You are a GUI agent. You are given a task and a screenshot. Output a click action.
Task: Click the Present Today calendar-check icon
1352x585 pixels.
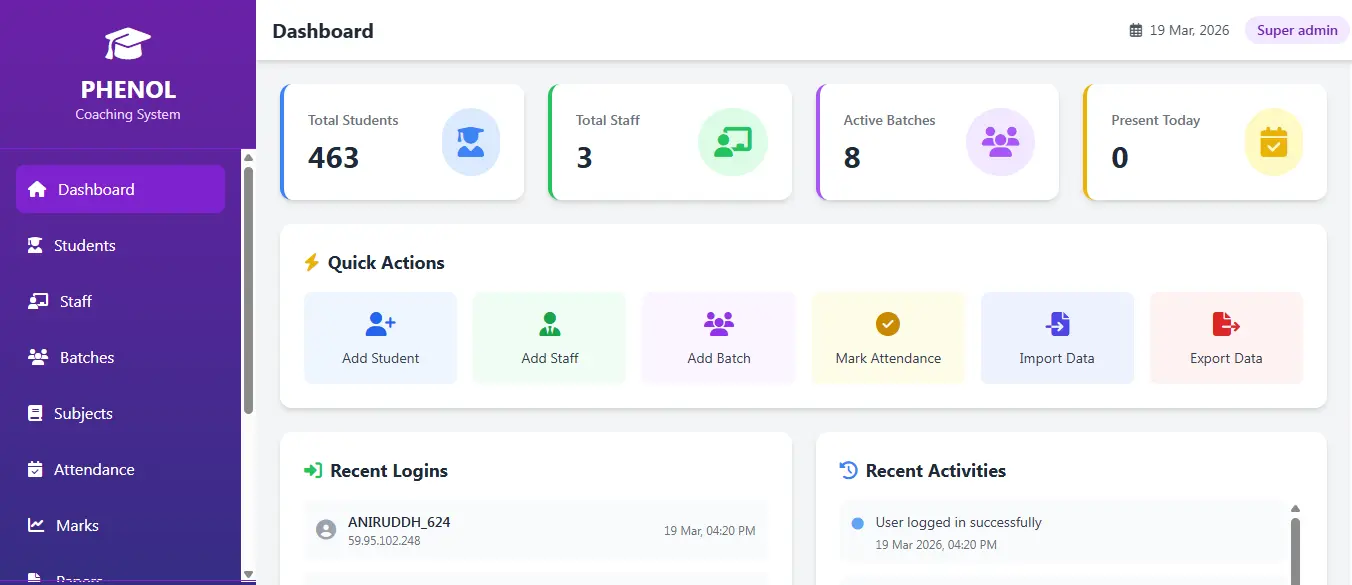[1273, 142]
